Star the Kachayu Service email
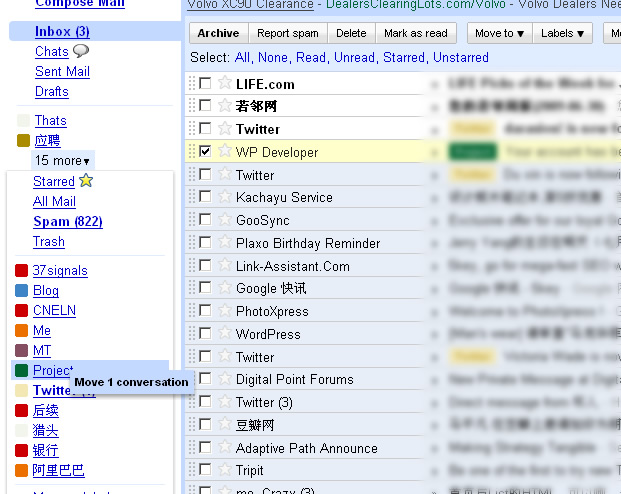 pyautogui.click(x=225, y=197)
